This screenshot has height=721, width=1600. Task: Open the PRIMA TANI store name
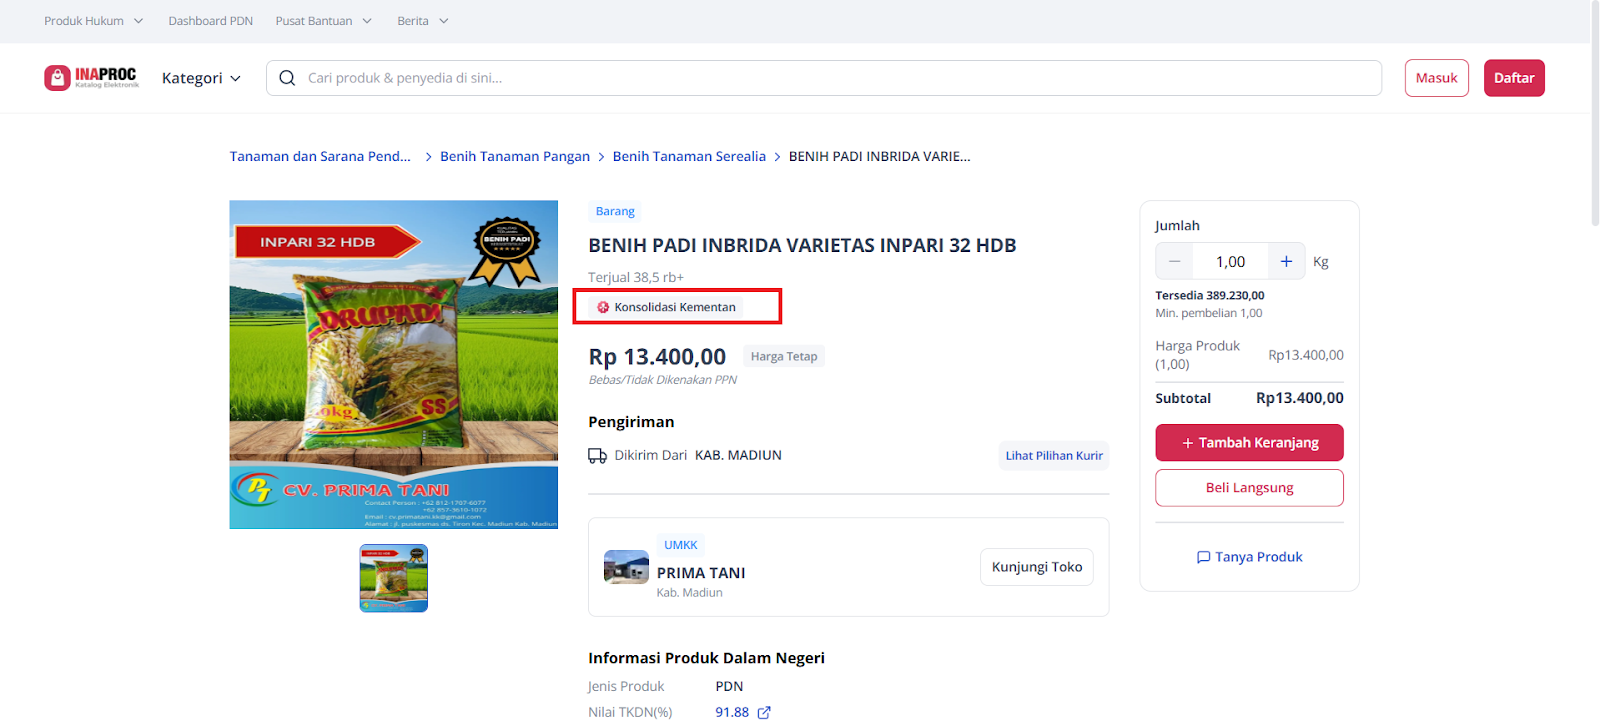point(701,573)
